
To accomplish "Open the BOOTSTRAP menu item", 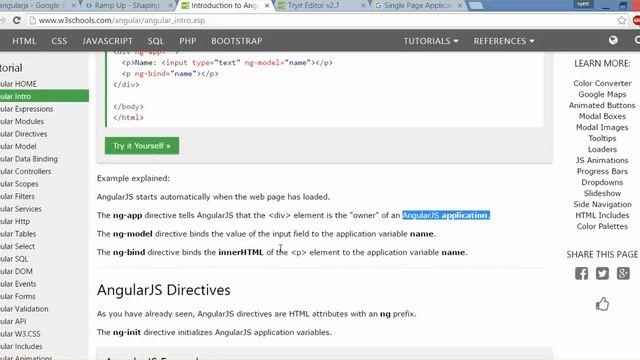I will coord(237,41).
